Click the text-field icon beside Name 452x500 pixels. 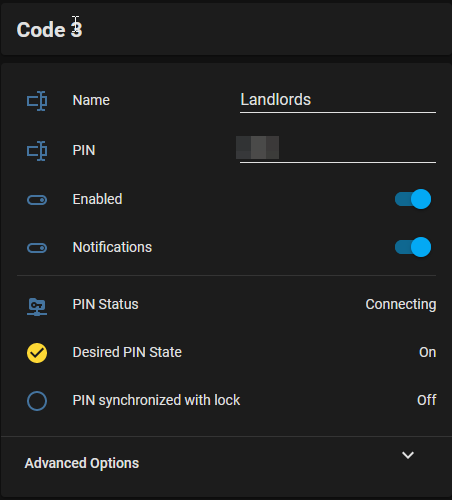(x=37, y=101)
